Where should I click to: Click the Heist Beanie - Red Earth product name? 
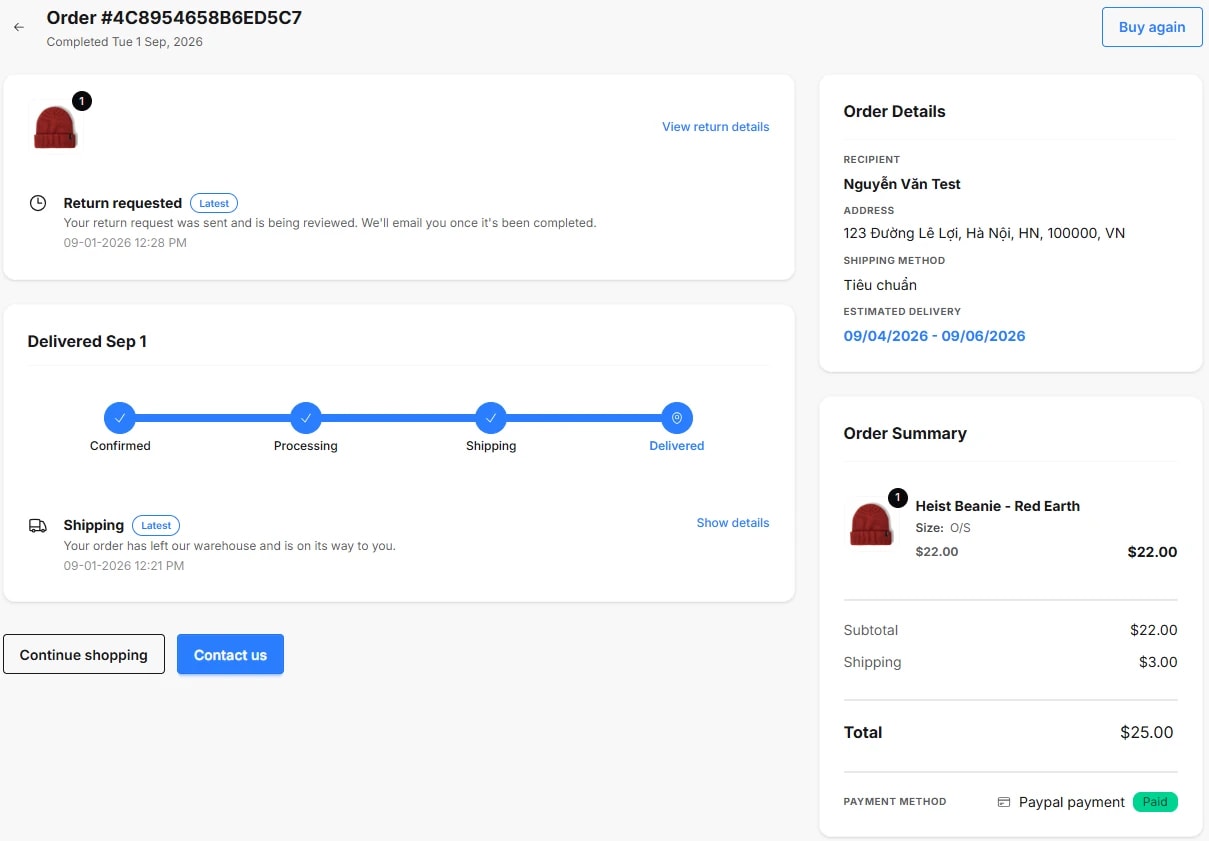click(998, 506)
